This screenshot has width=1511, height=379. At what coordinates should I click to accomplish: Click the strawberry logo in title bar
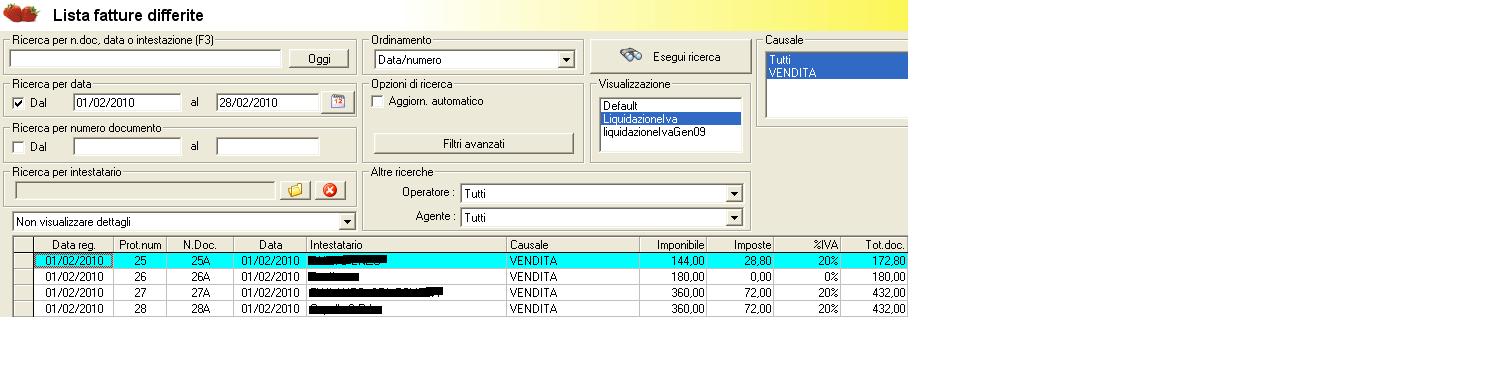(21, 14)
